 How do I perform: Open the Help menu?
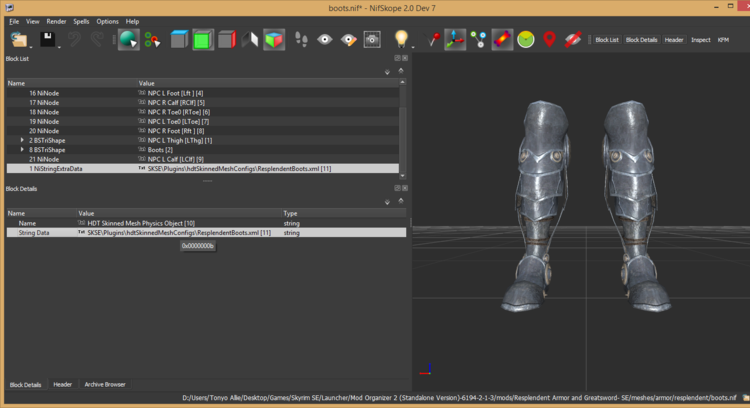tap(132, 22)
